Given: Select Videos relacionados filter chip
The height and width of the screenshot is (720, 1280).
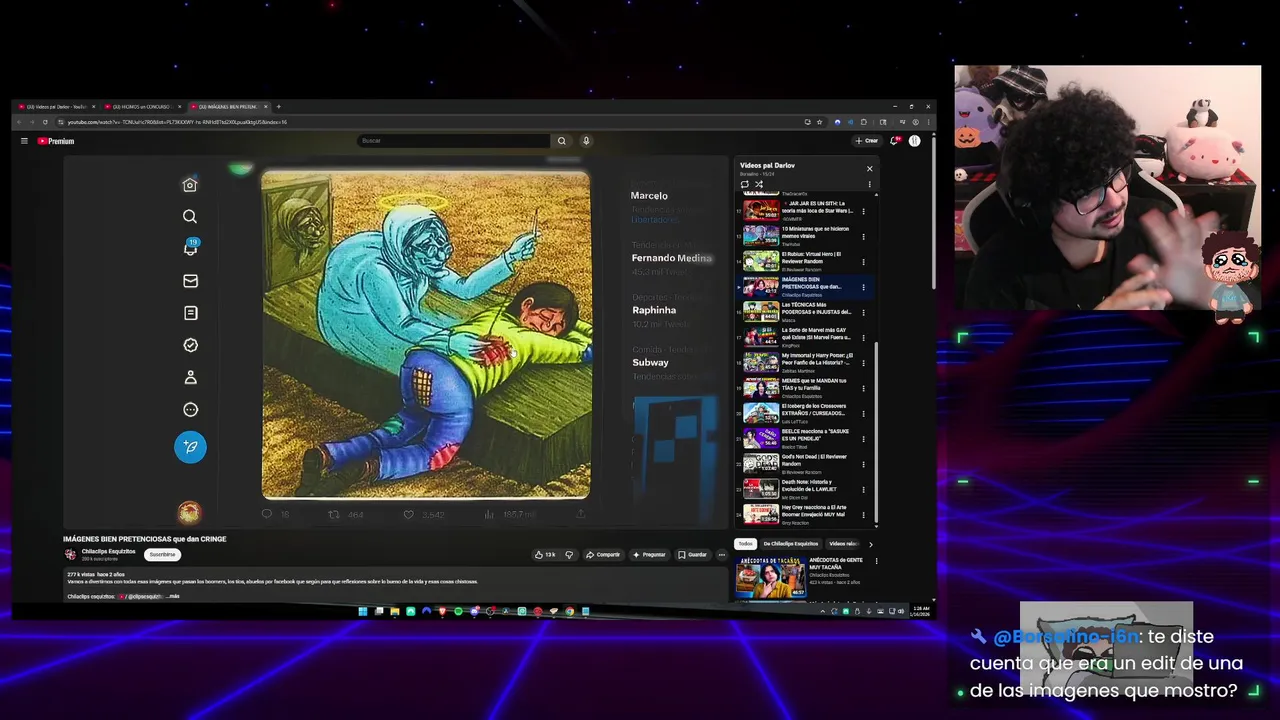Looking at the screenshot, I should 843,544.
